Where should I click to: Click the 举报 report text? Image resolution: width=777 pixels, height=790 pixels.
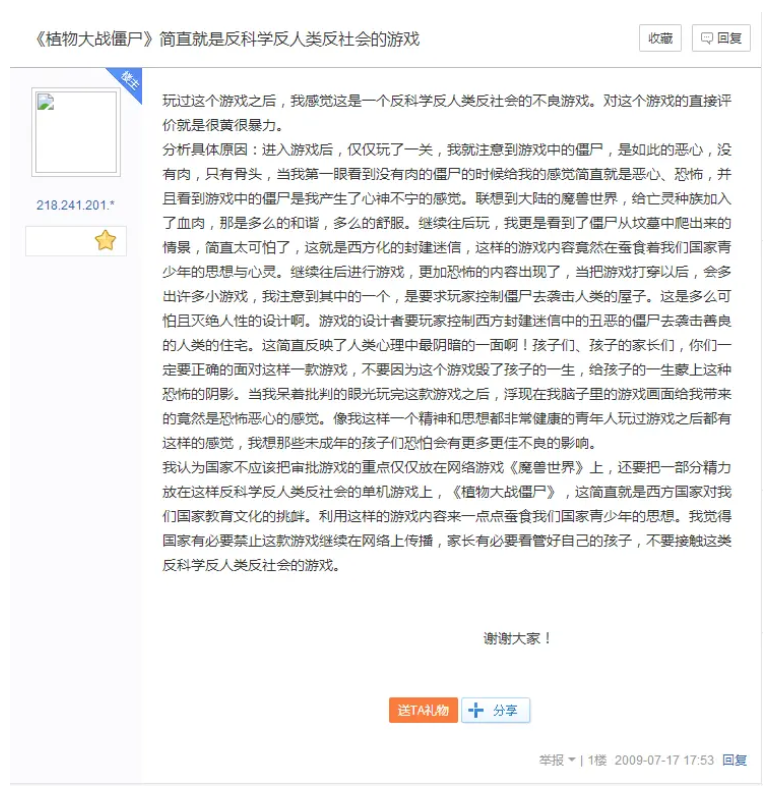point(551,760)
